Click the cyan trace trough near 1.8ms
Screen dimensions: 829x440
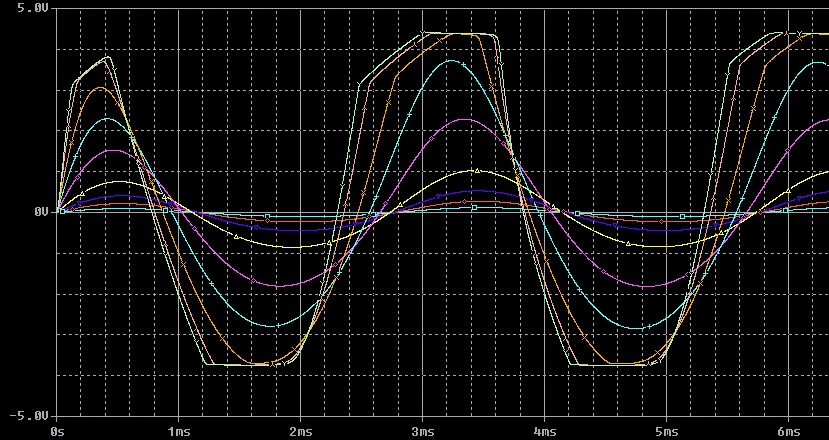(x=272, y=326)
